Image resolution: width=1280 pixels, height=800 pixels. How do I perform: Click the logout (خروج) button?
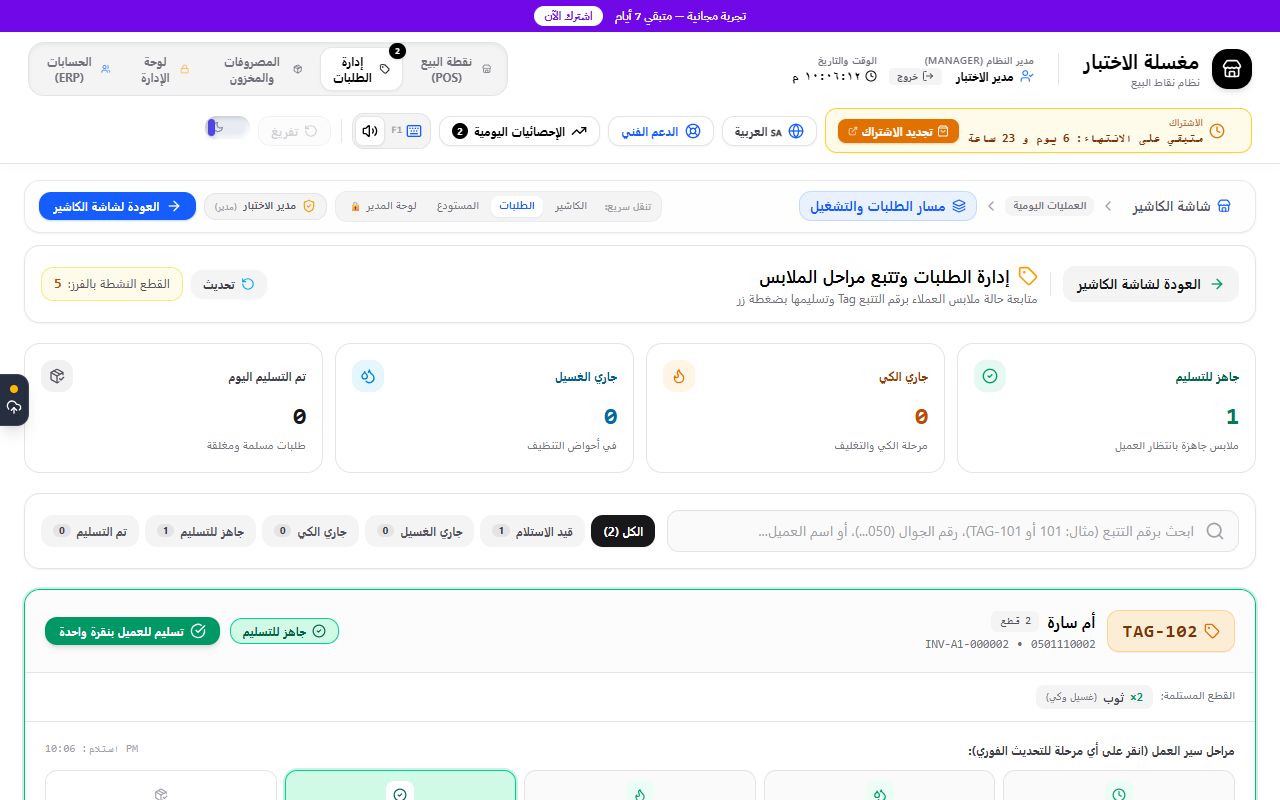coord(913,76)
